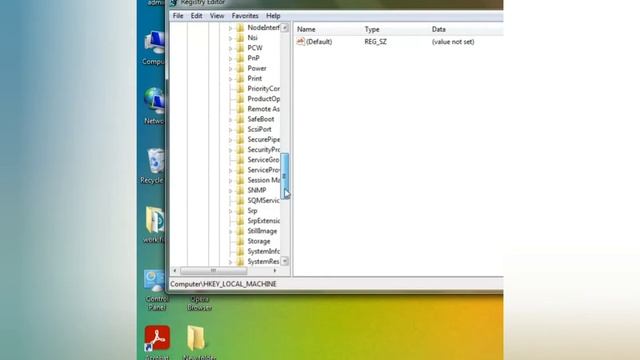The image size is (640, 360).
Task: Select the Print key folder icon
Action: coord(240,79)
